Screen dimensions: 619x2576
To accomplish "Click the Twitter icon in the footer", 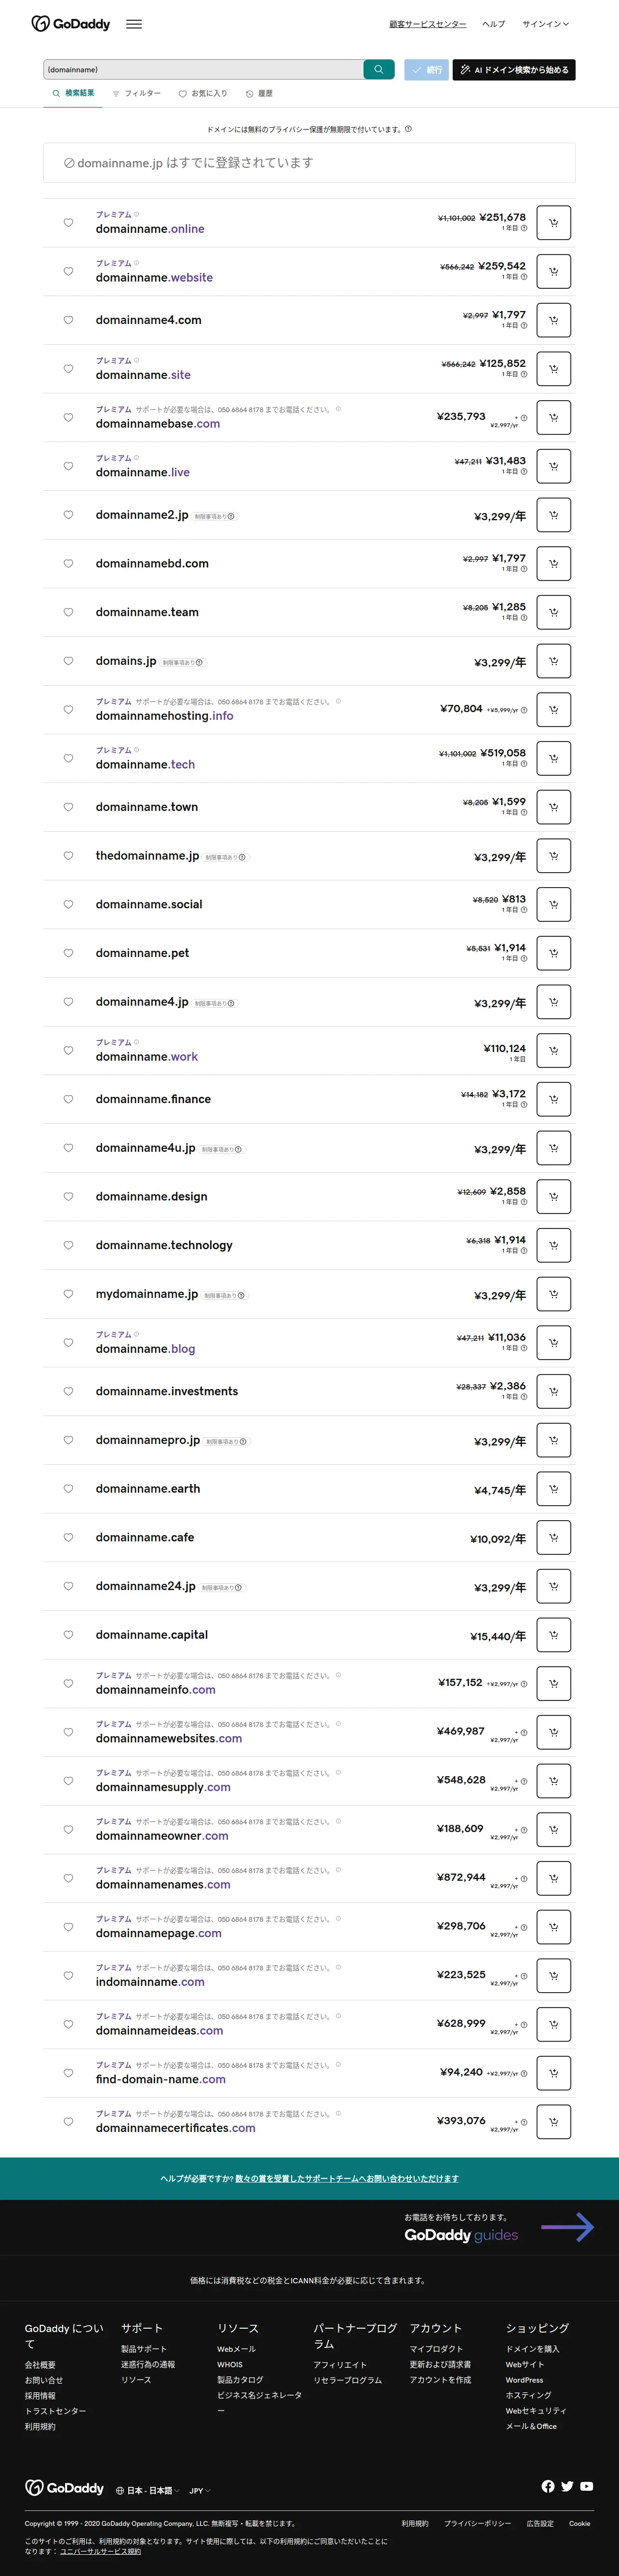I will 567,2486.
